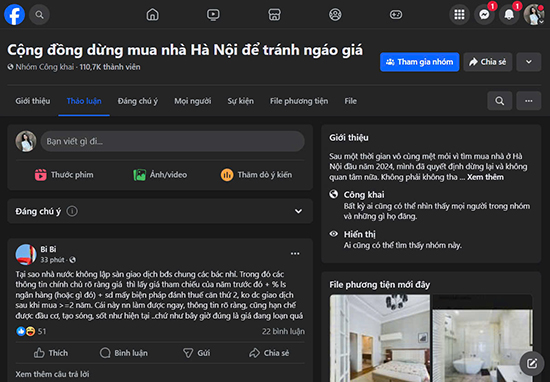
Task: Click Bi Bi profile picture
Action: [x=26, y=255]
